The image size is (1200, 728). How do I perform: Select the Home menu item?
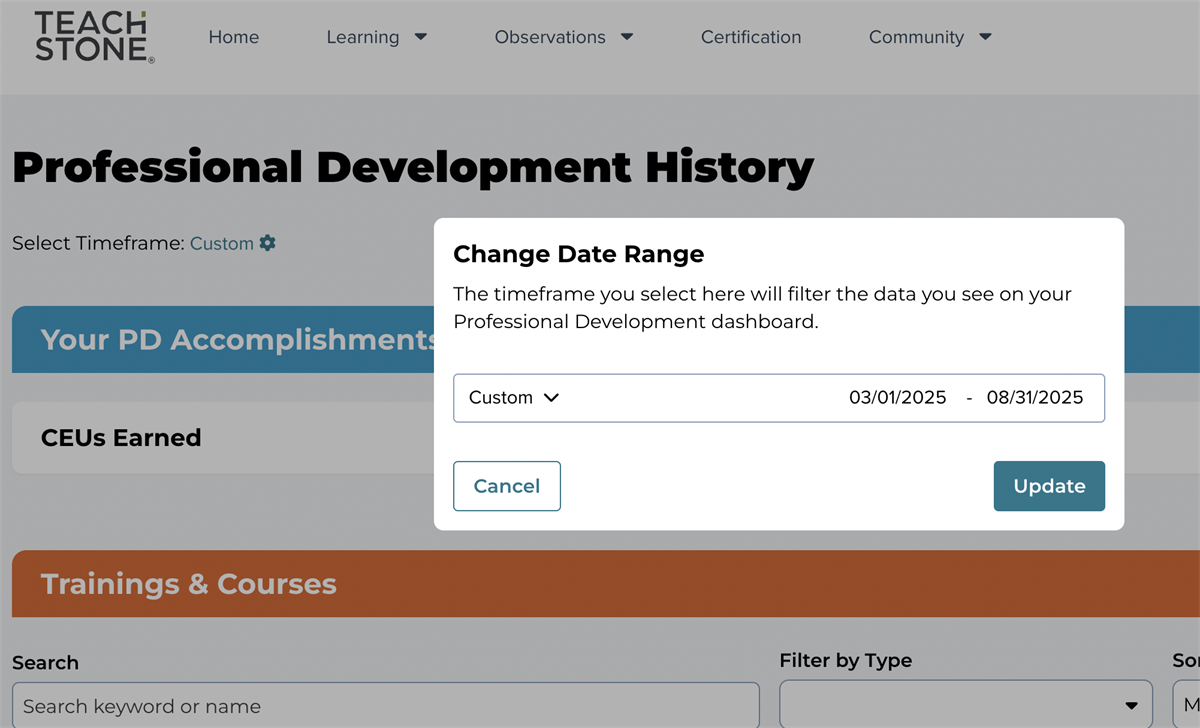click(x=233, y=37)
